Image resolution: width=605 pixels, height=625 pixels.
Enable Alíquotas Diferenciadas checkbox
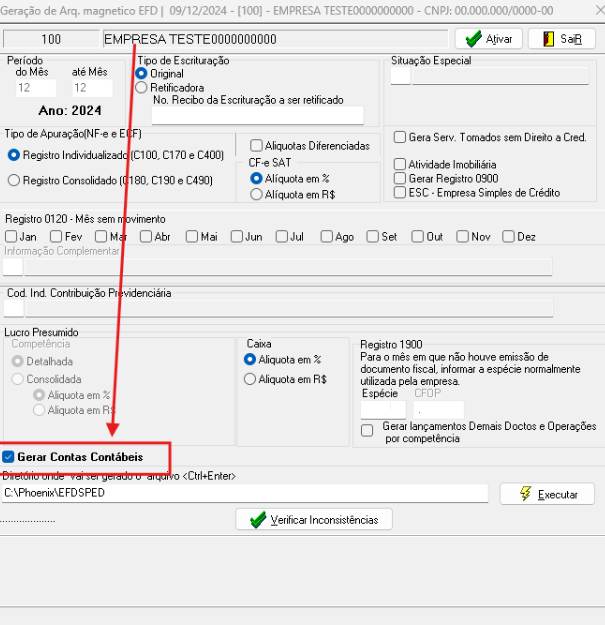click(x=256, y=145)
